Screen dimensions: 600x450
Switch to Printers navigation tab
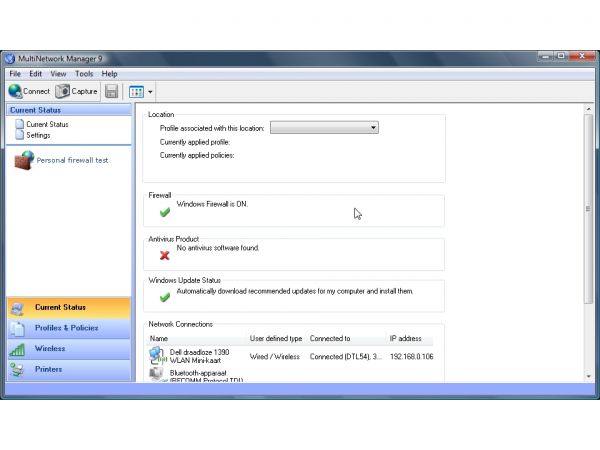pos(69,370)
